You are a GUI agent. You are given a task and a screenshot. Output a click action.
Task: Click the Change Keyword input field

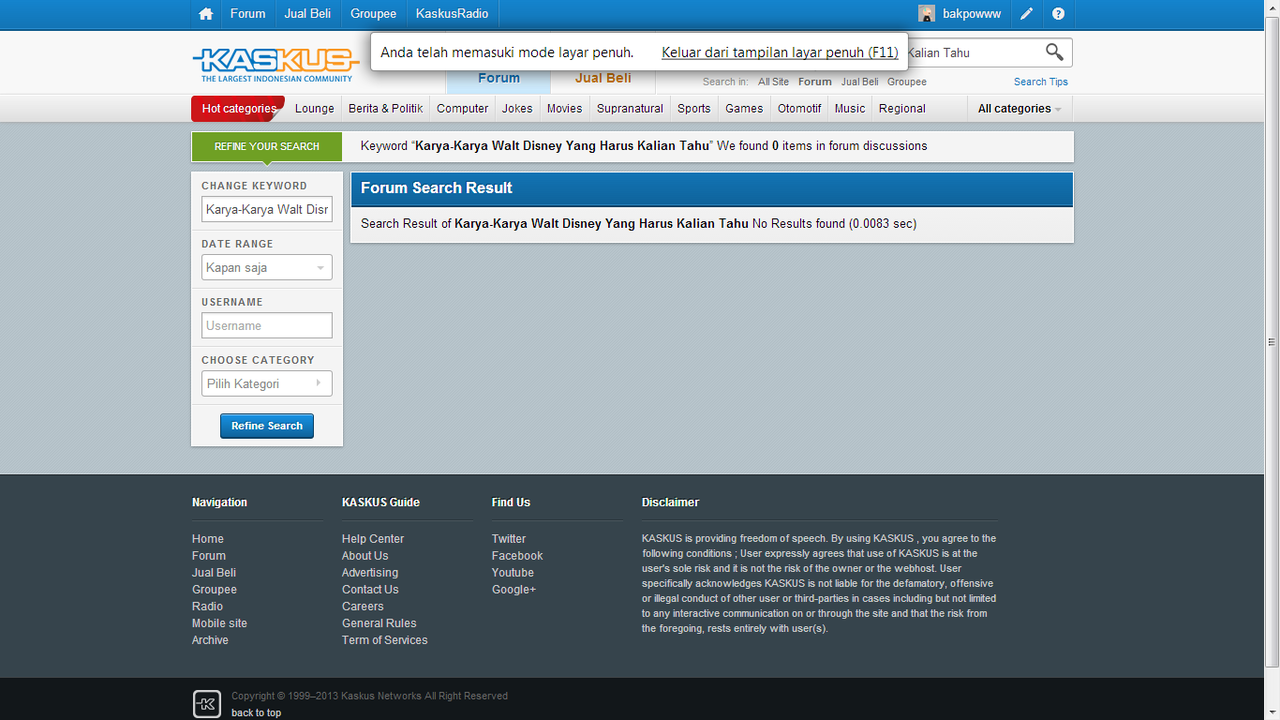click(266, 210)
